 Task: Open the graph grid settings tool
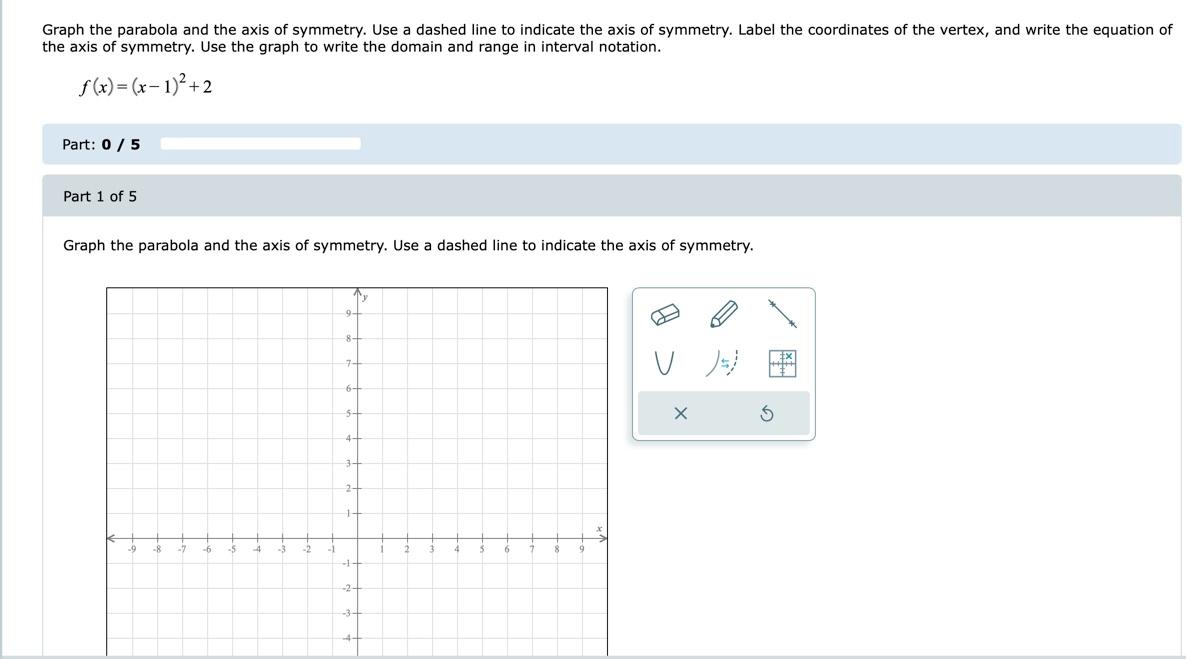coord(782,363)
